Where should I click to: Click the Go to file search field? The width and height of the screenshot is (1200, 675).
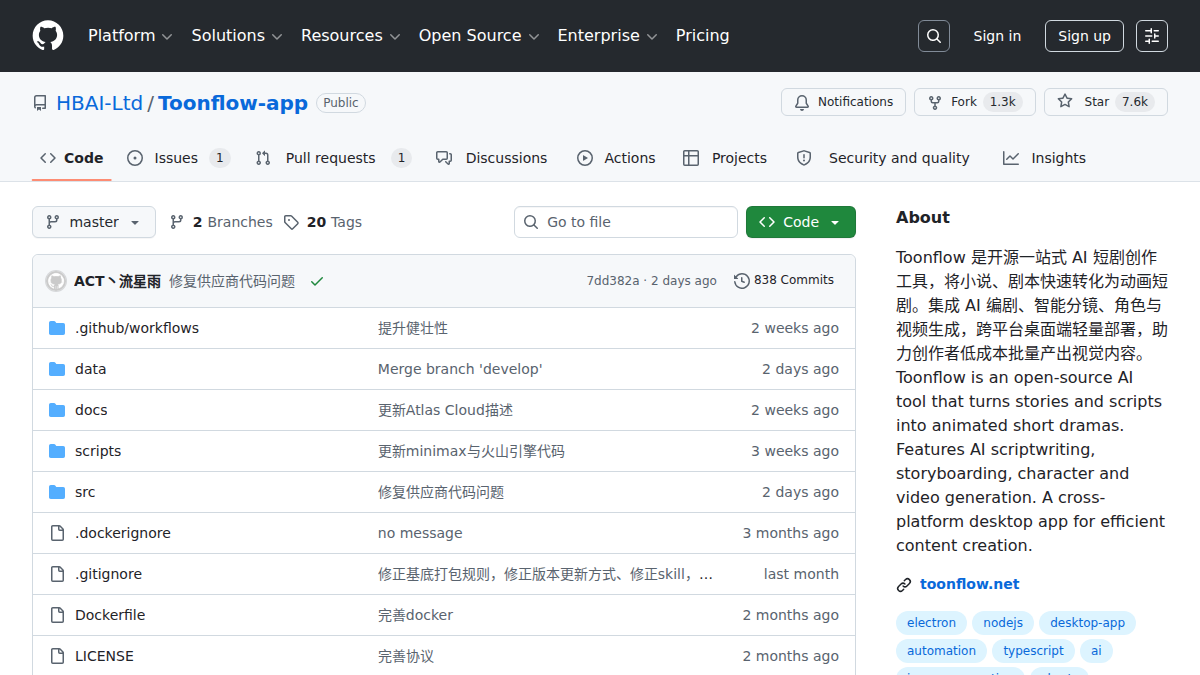point(626,222)
